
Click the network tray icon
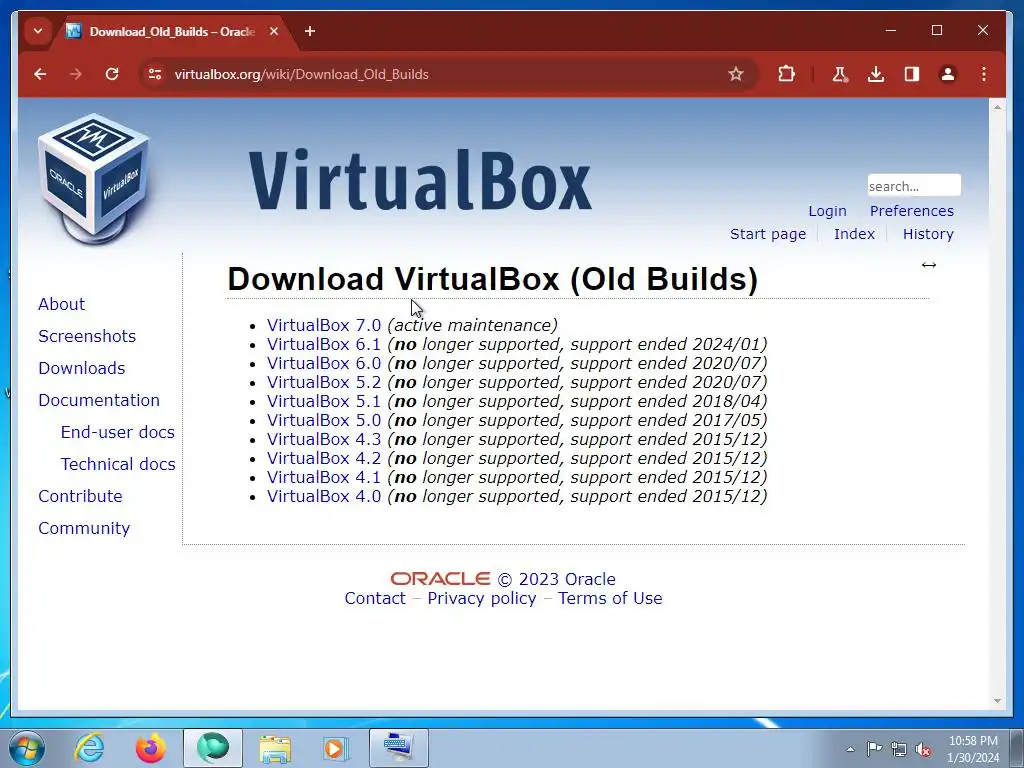point(899,749)
